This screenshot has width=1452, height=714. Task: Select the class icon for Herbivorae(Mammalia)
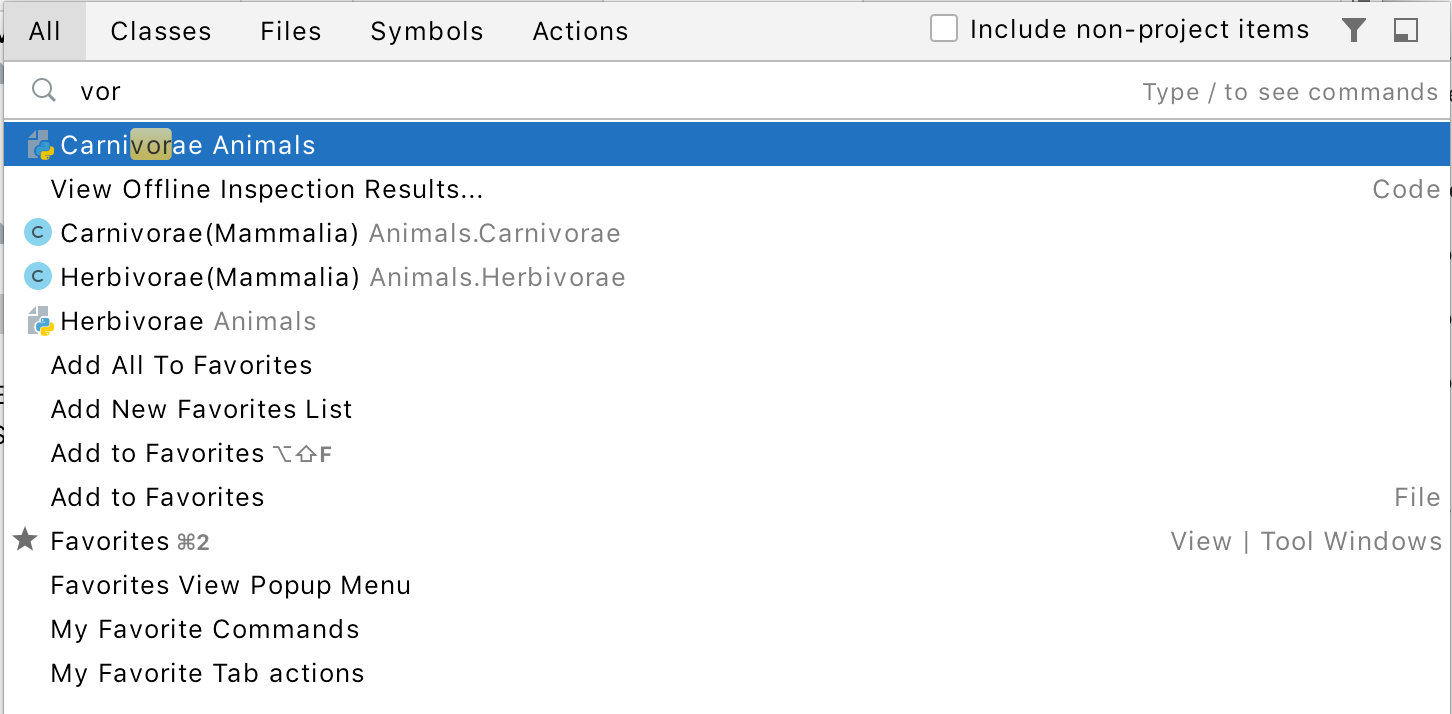click(x=37, y=277)
